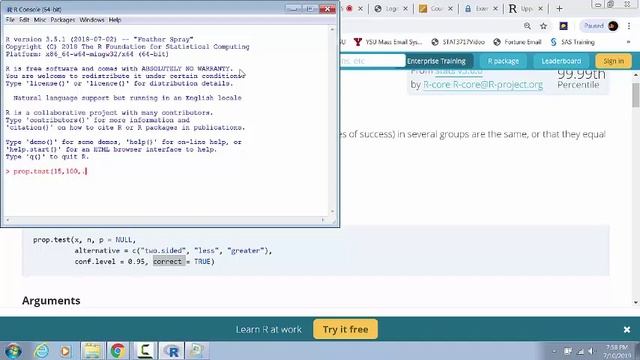Launch Internet Explorer from the taskbar
Viewport: 640px width, 360px height.
pos(41,351)
